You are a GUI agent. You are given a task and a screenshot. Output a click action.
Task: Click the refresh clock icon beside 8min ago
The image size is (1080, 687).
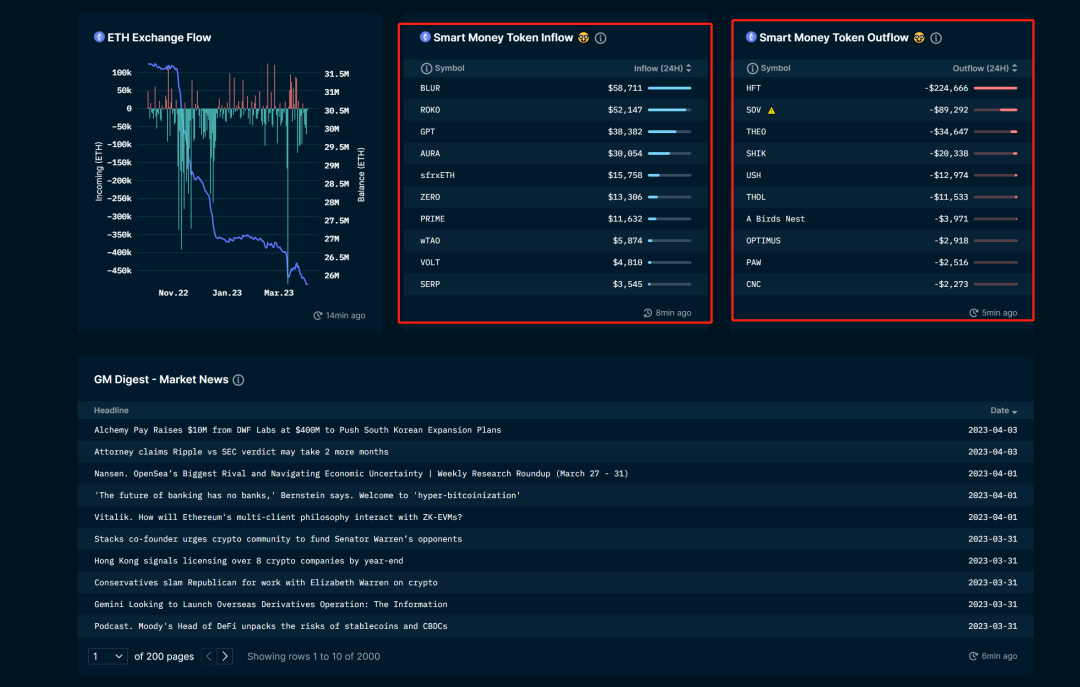[647, 313]
